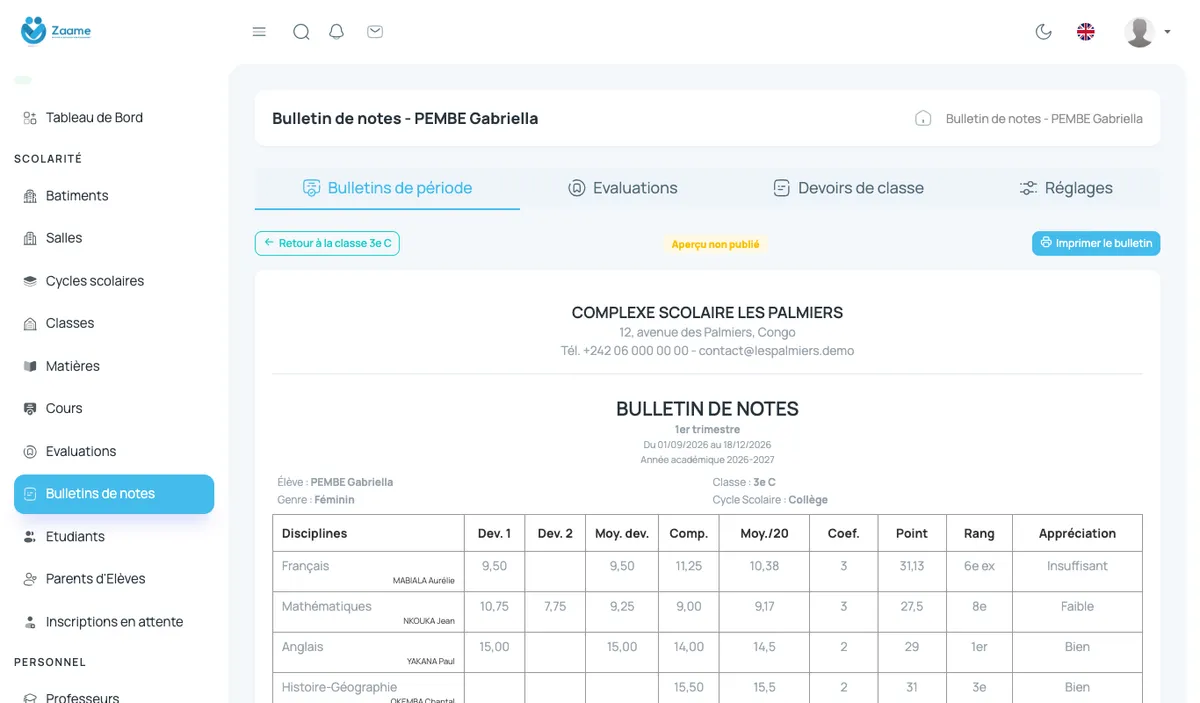
Task: Click teacher name NKOUKA Jean
Action: [429, 621]
